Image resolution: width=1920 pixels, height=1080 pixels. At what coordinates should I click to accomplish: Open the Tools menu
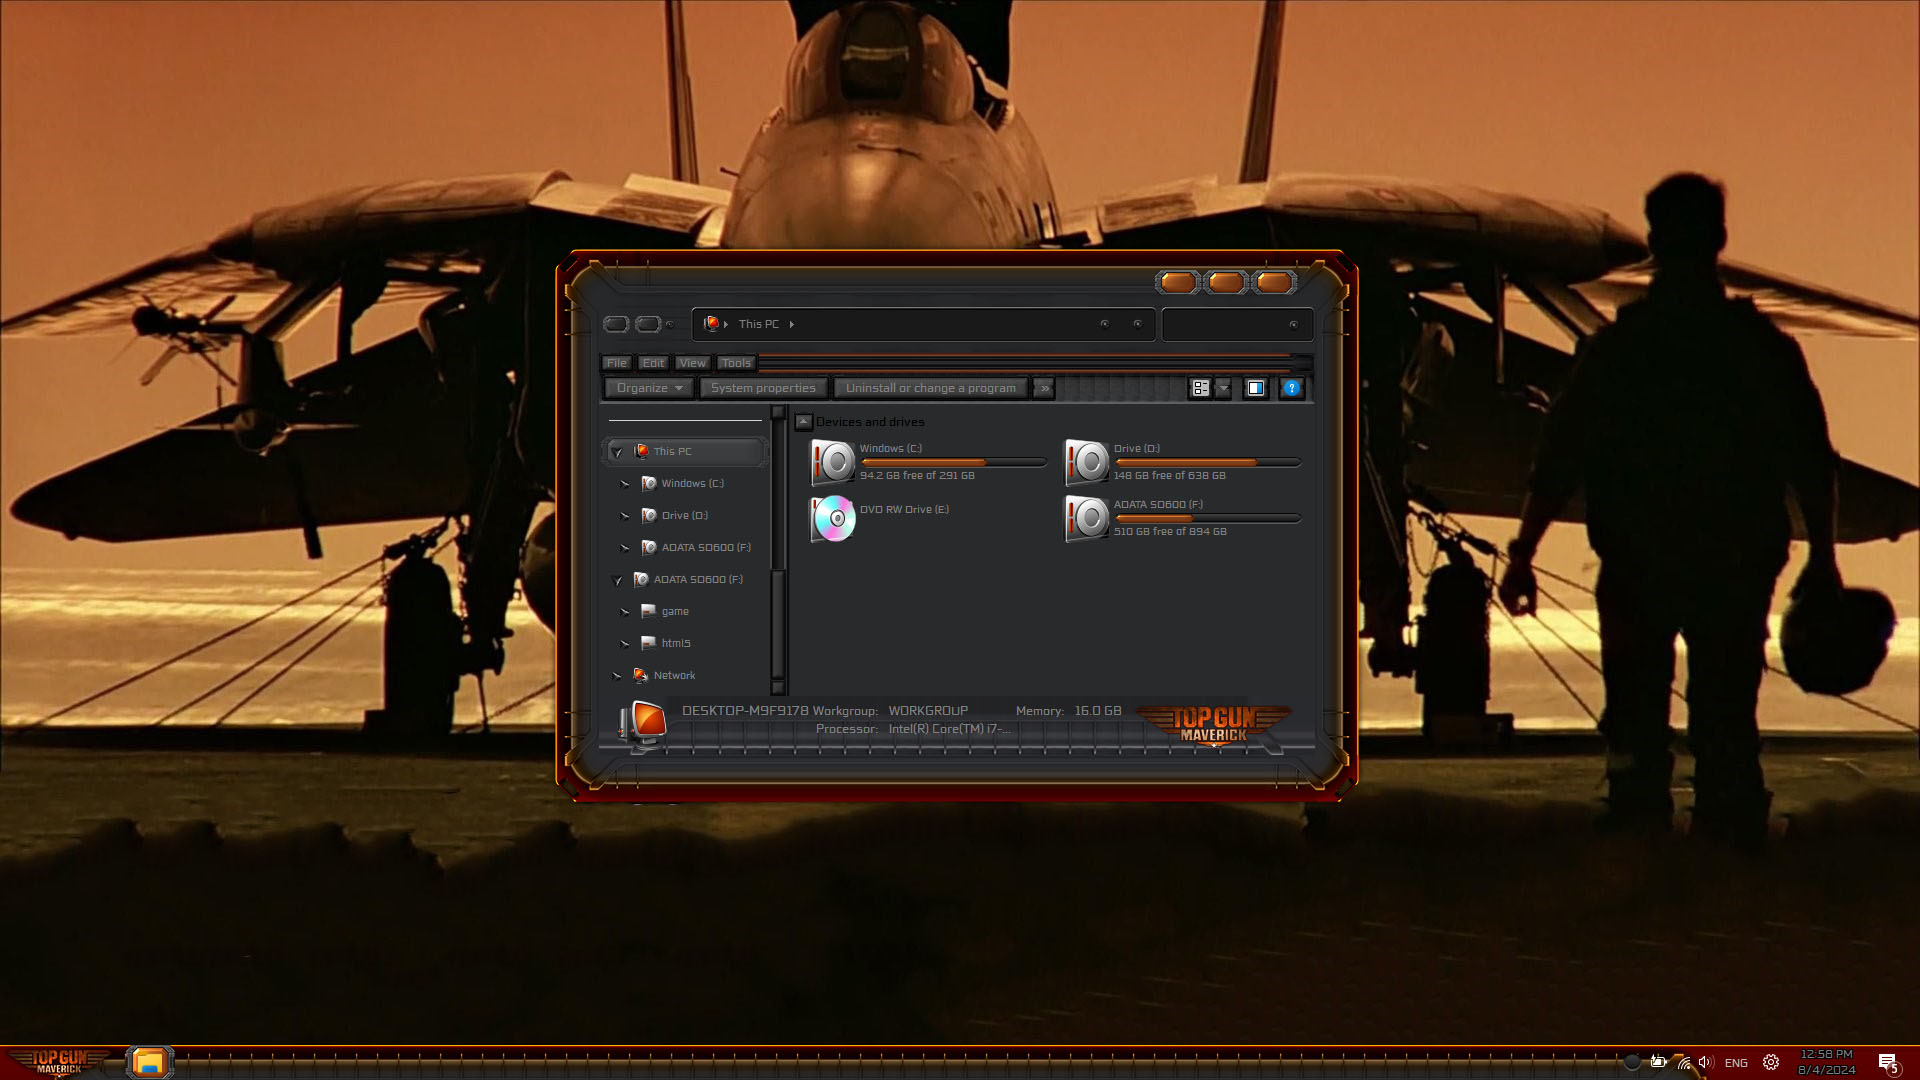(735, 363)
